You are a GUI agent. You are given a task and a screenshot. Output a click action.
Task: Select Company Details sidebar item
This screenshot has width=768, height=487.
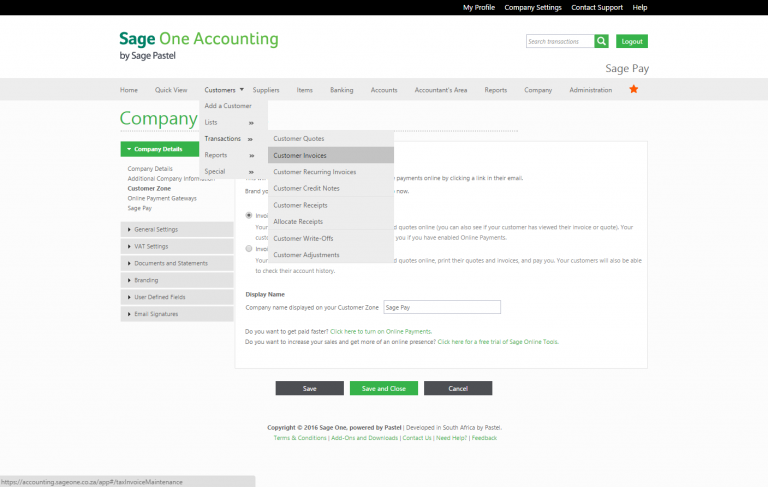point(150,169)
